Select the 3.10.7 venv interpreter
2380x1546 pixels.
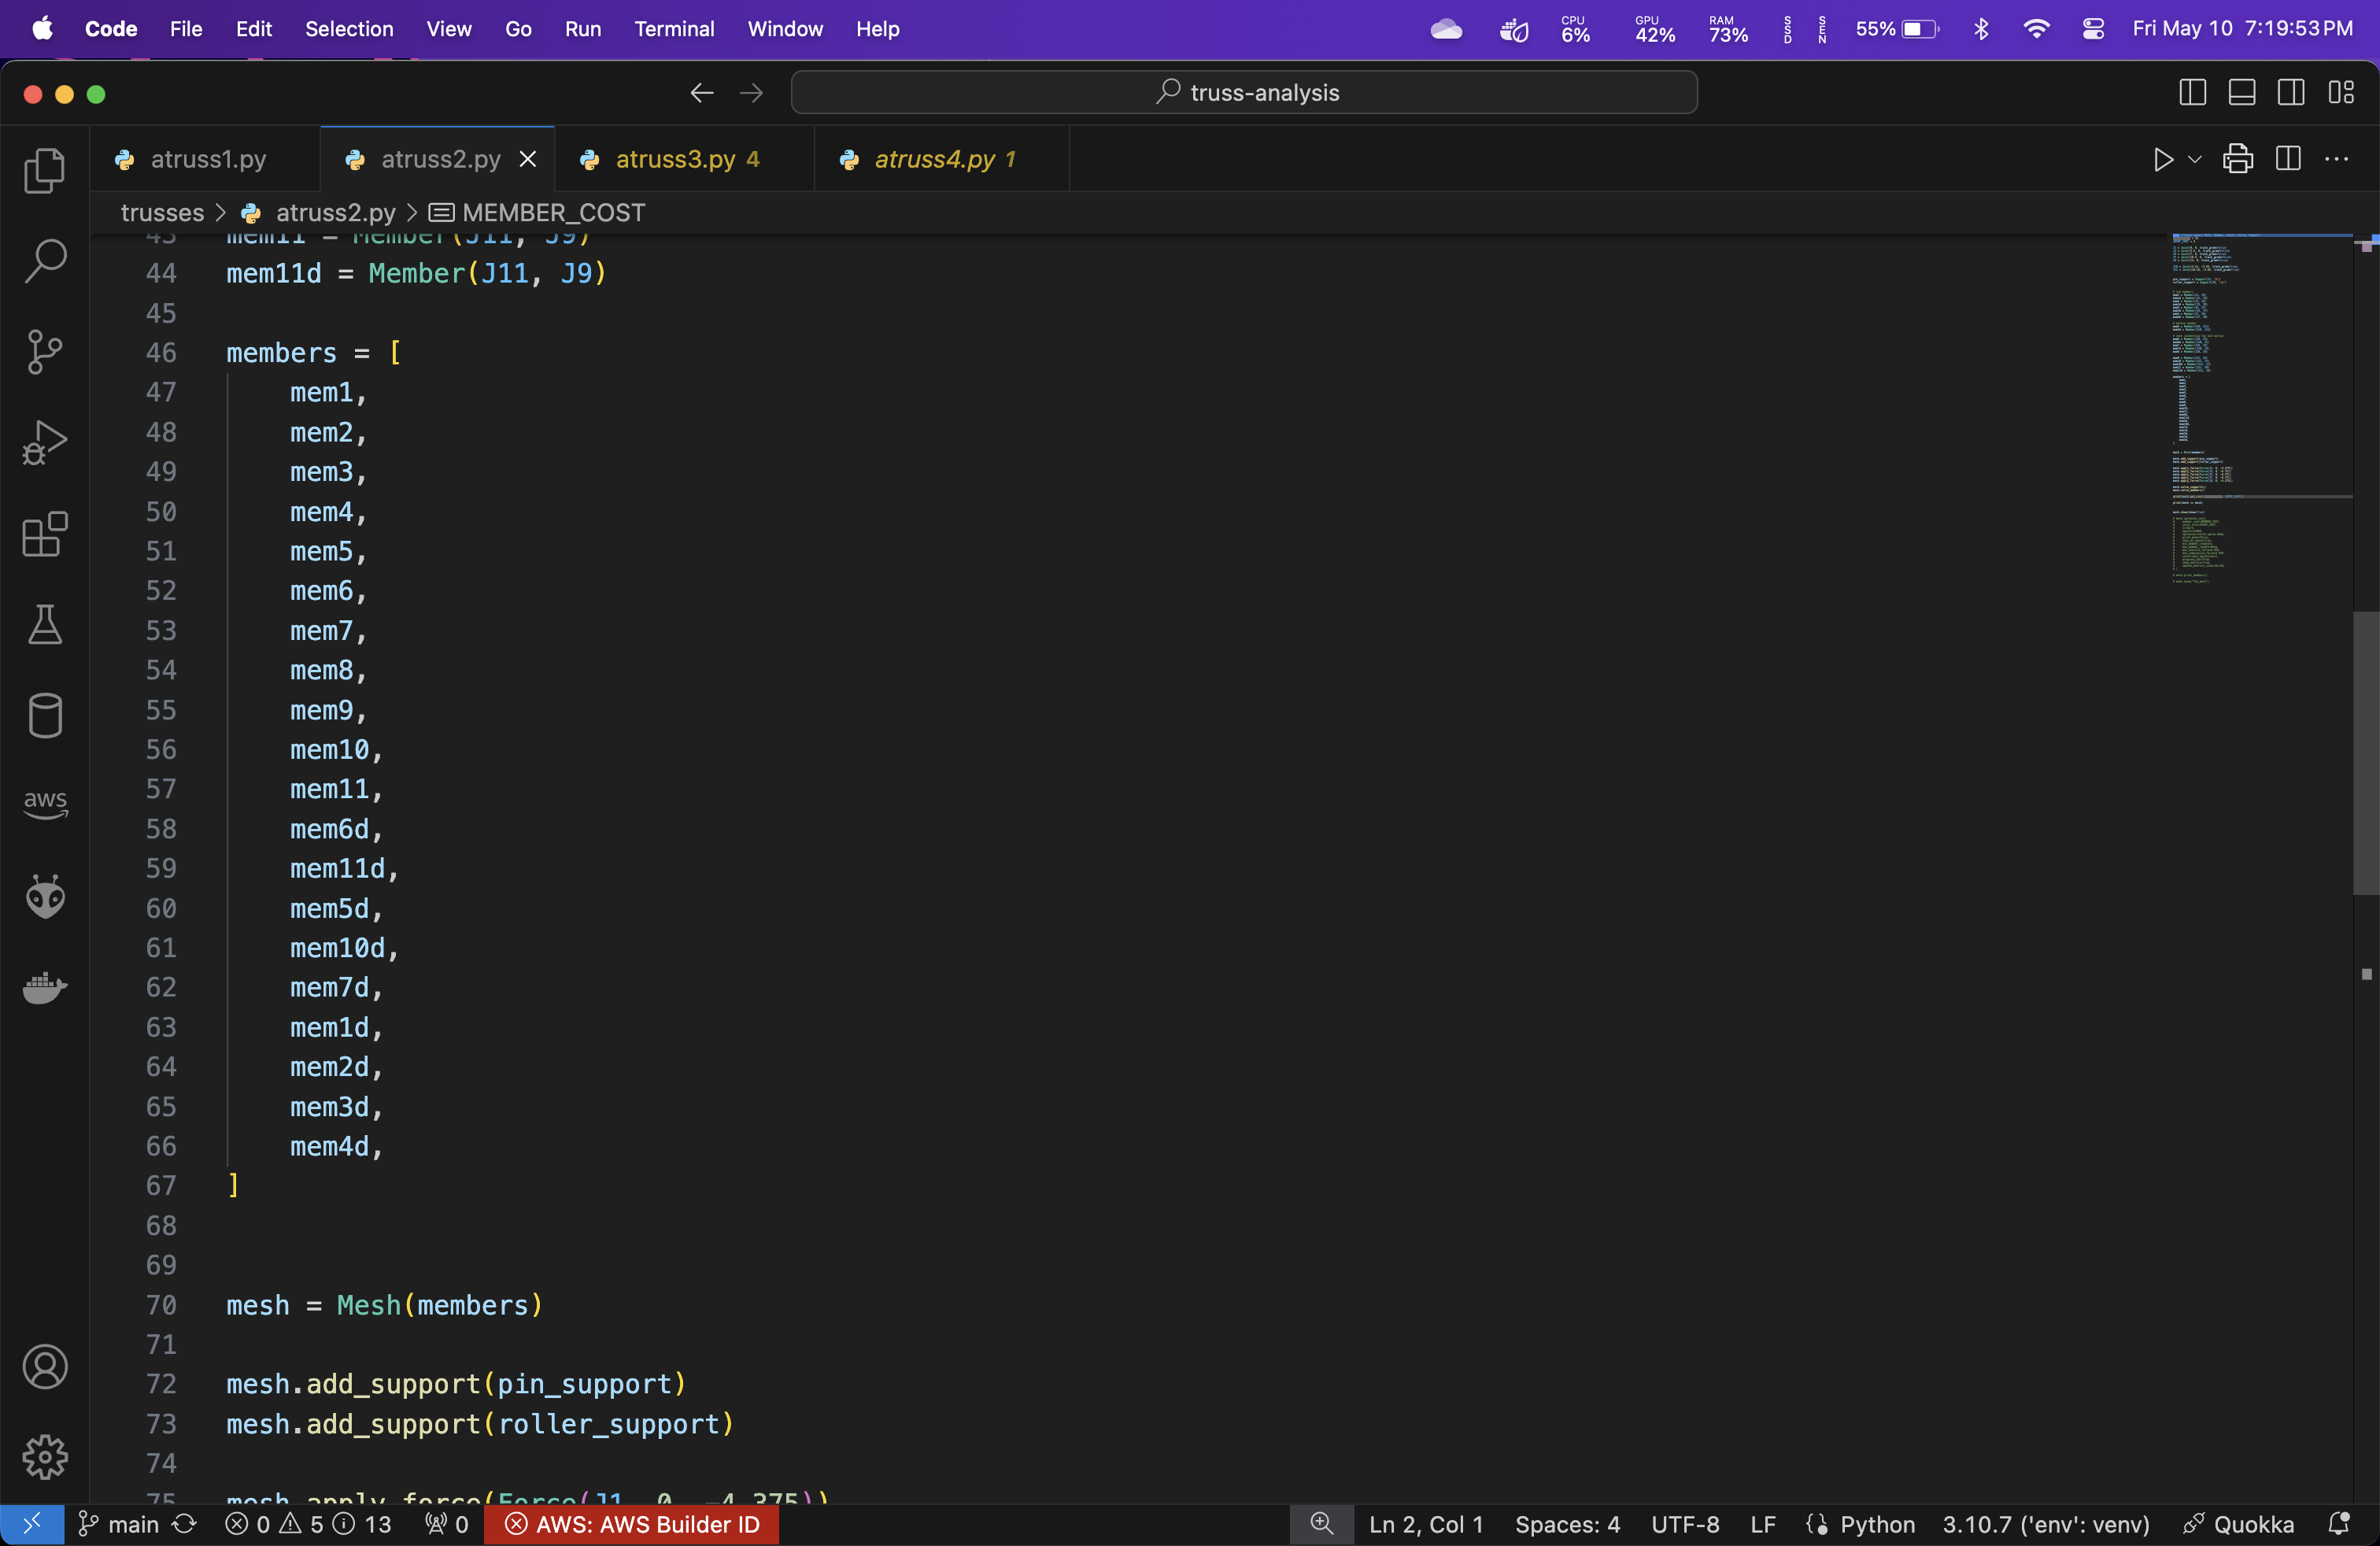[x=2045, y=1524]
